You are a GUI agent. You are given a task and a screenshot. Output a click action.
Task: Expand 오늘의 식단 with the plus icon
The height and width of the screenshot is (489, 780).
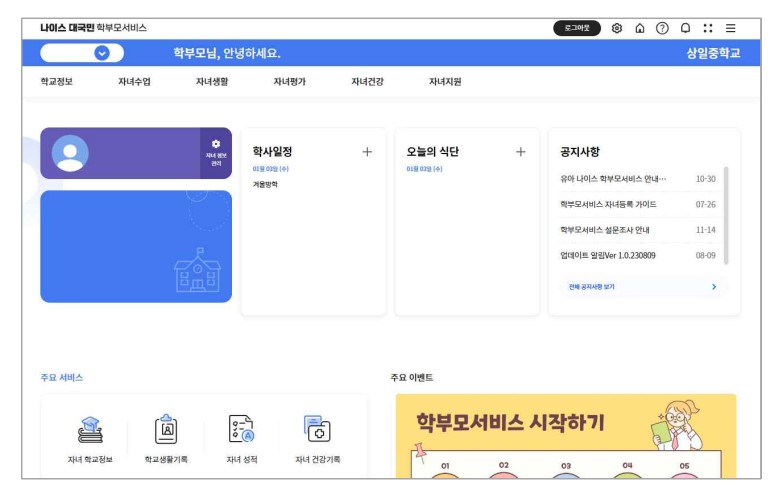[520, 152]
